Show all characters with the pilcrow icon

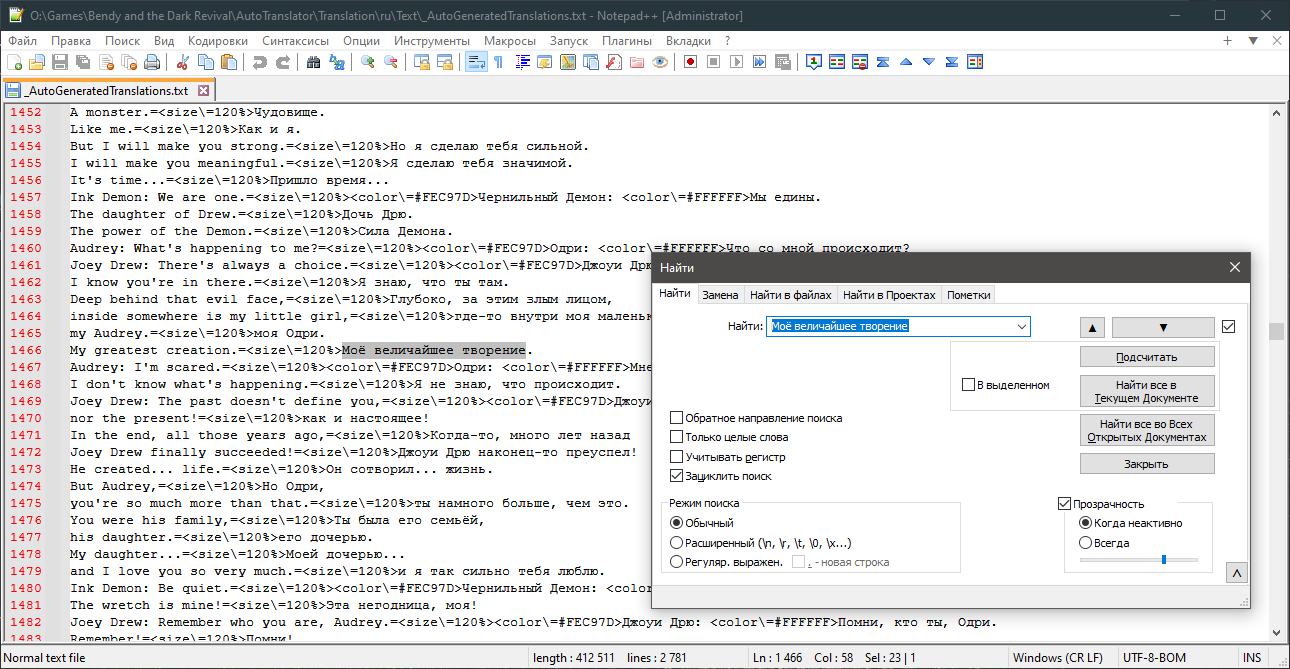pos(498,62)
